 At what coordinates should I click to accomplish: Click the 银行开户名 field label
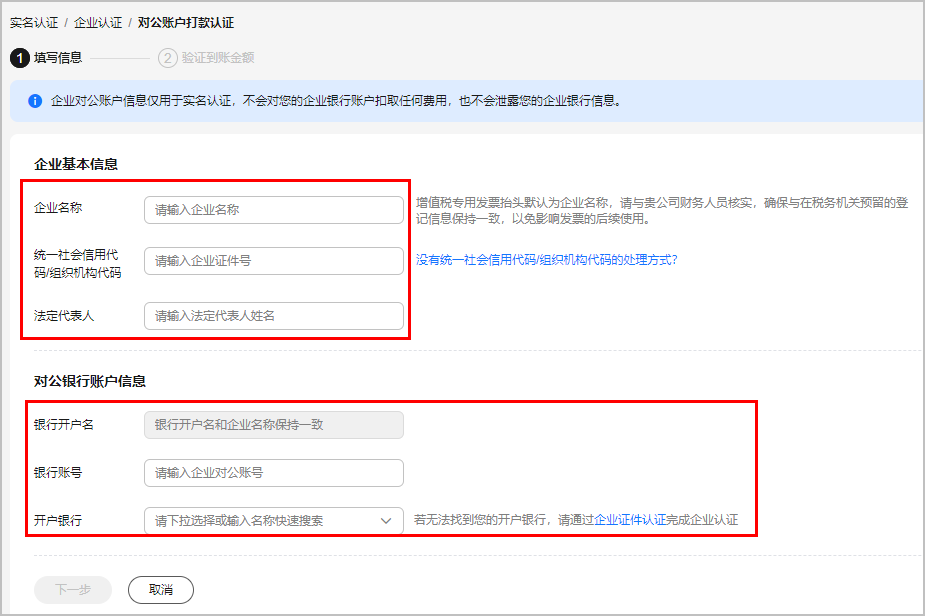(x=64, y=425)
